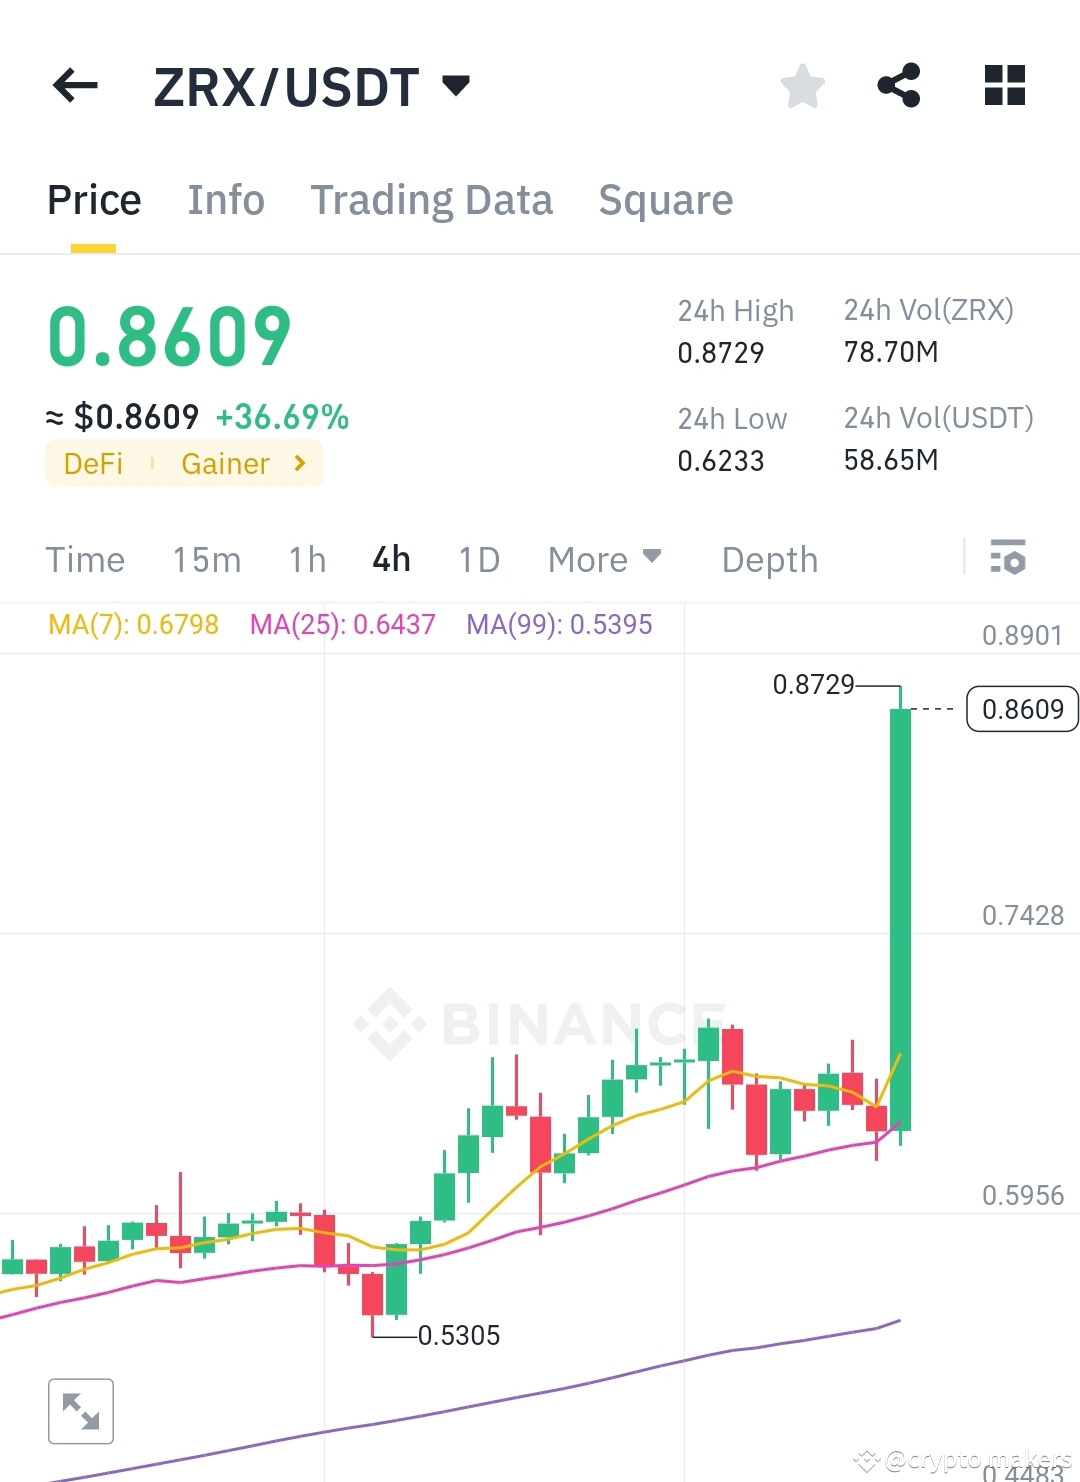Expand the More timeframes dropdown
This screenshot has height=1482, width=1080.
603,560
